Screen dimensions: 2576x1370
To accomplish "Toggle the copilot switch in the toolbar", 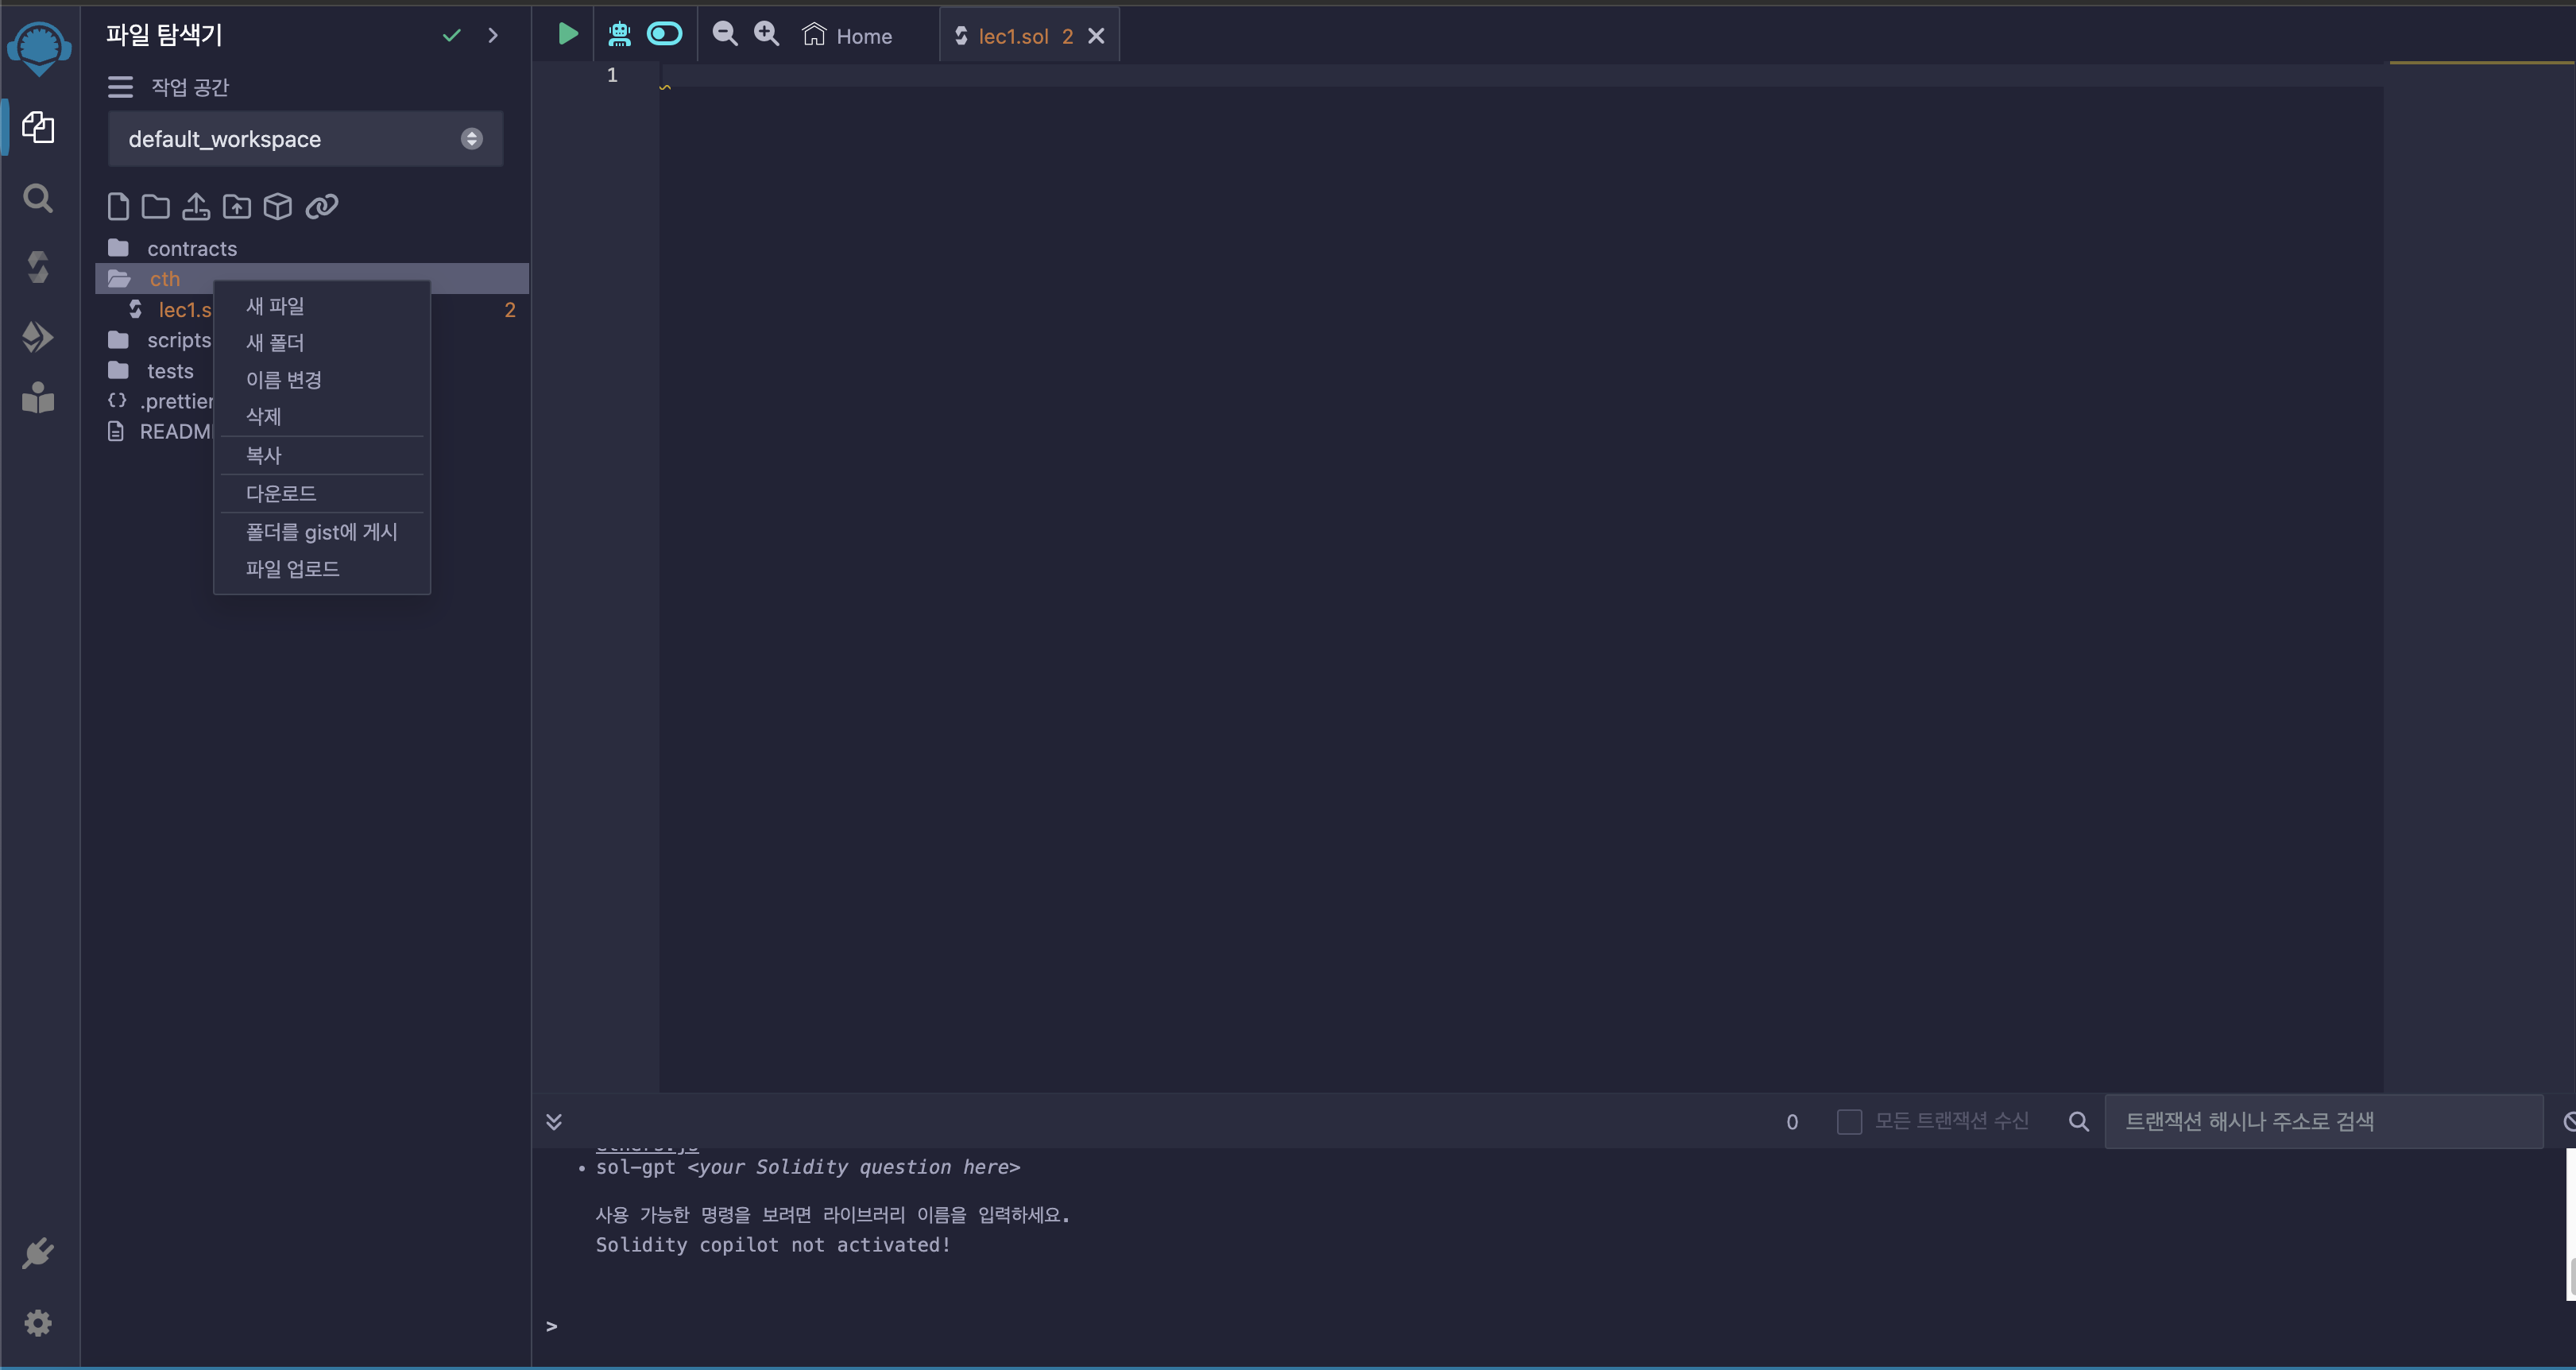I will tap(664, 35).
